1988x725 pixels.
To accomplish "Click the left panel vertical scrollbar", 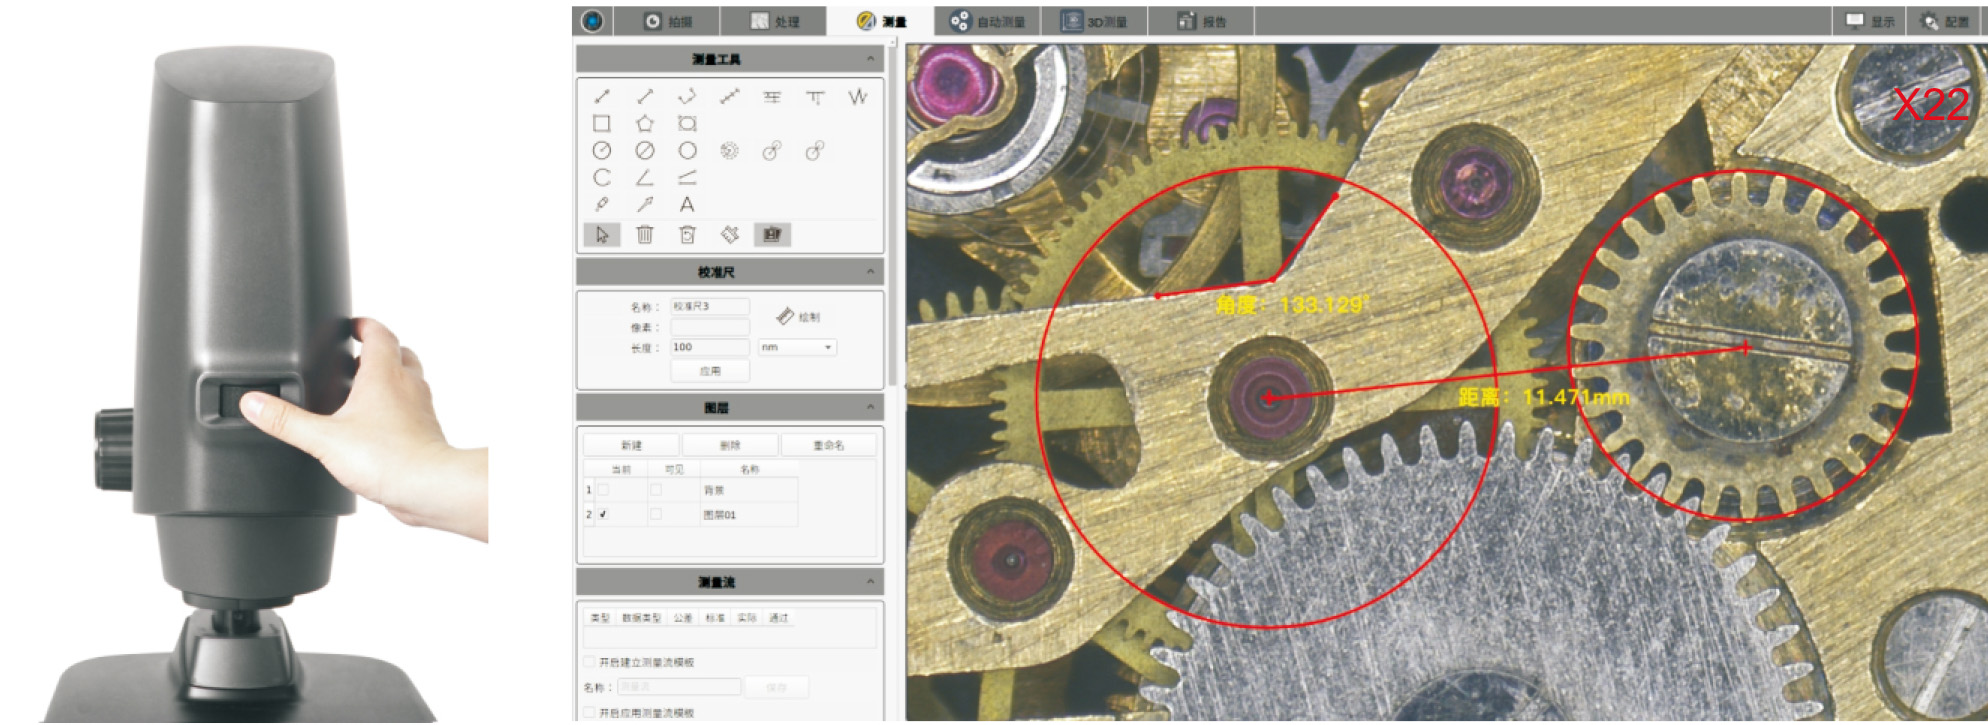I will (x=892, y=215).
